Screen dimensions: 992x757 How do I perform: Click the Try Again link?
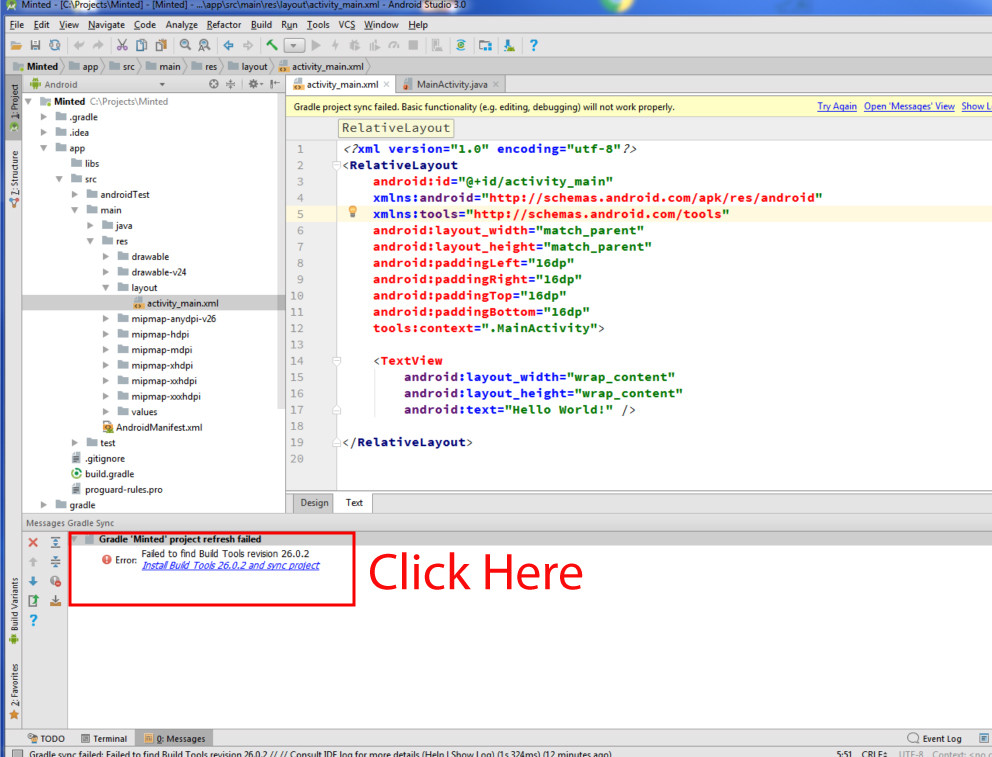pos(836,106)
